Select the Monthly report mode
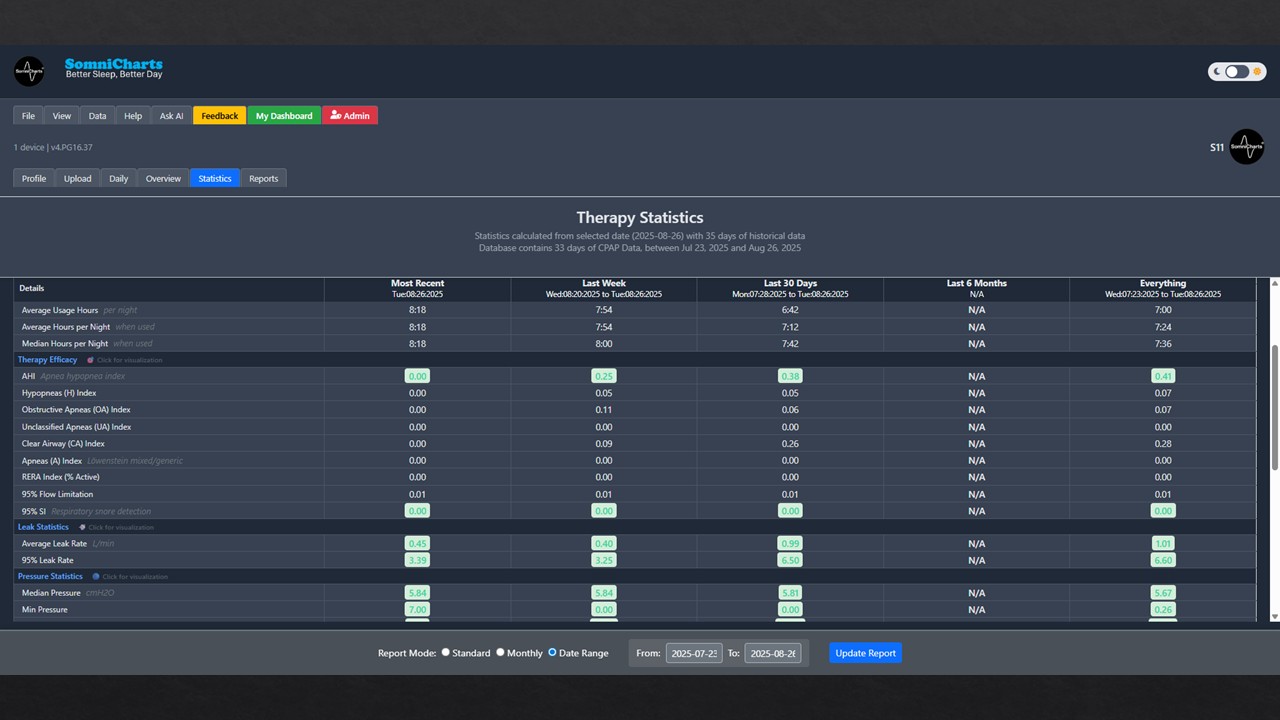The height and width of the screenshot is (720, 1280). tap(501, 653)
